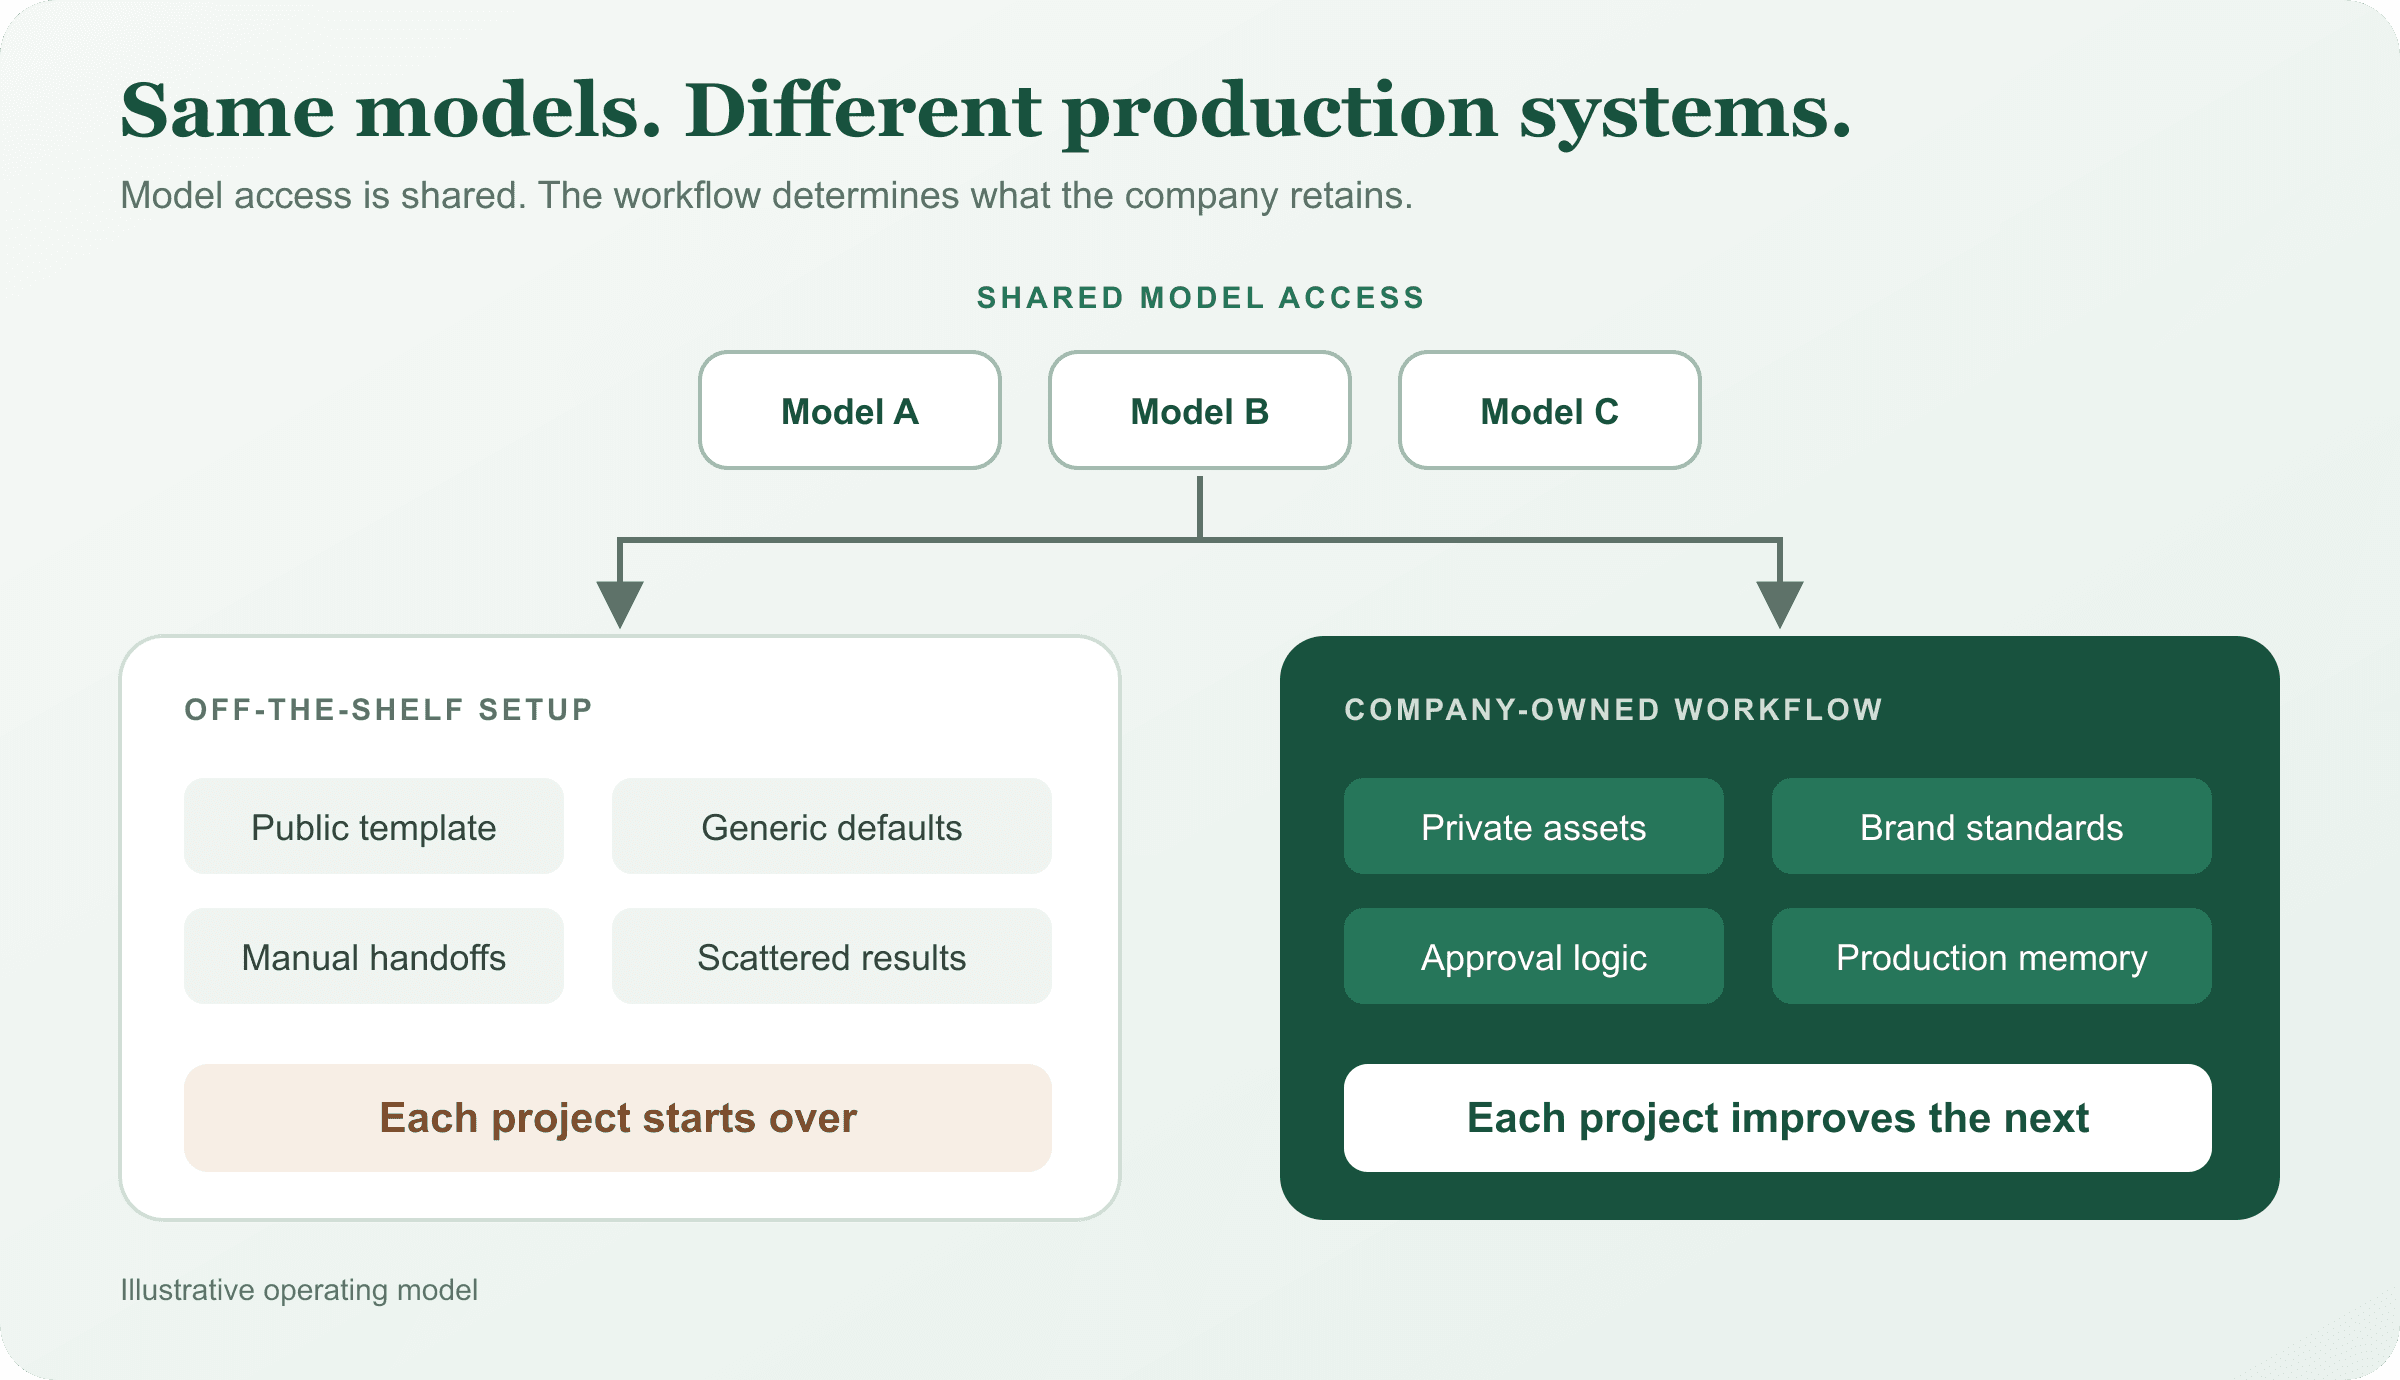Click the 'Off-the-shelf setup' heading
2400x1380 pixels.
click(389, 710)
